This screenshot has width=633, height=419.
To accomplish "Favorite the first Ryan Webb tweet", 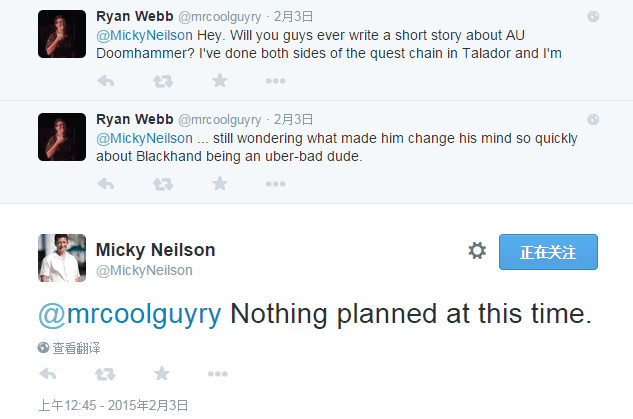I will pos(219,81).
